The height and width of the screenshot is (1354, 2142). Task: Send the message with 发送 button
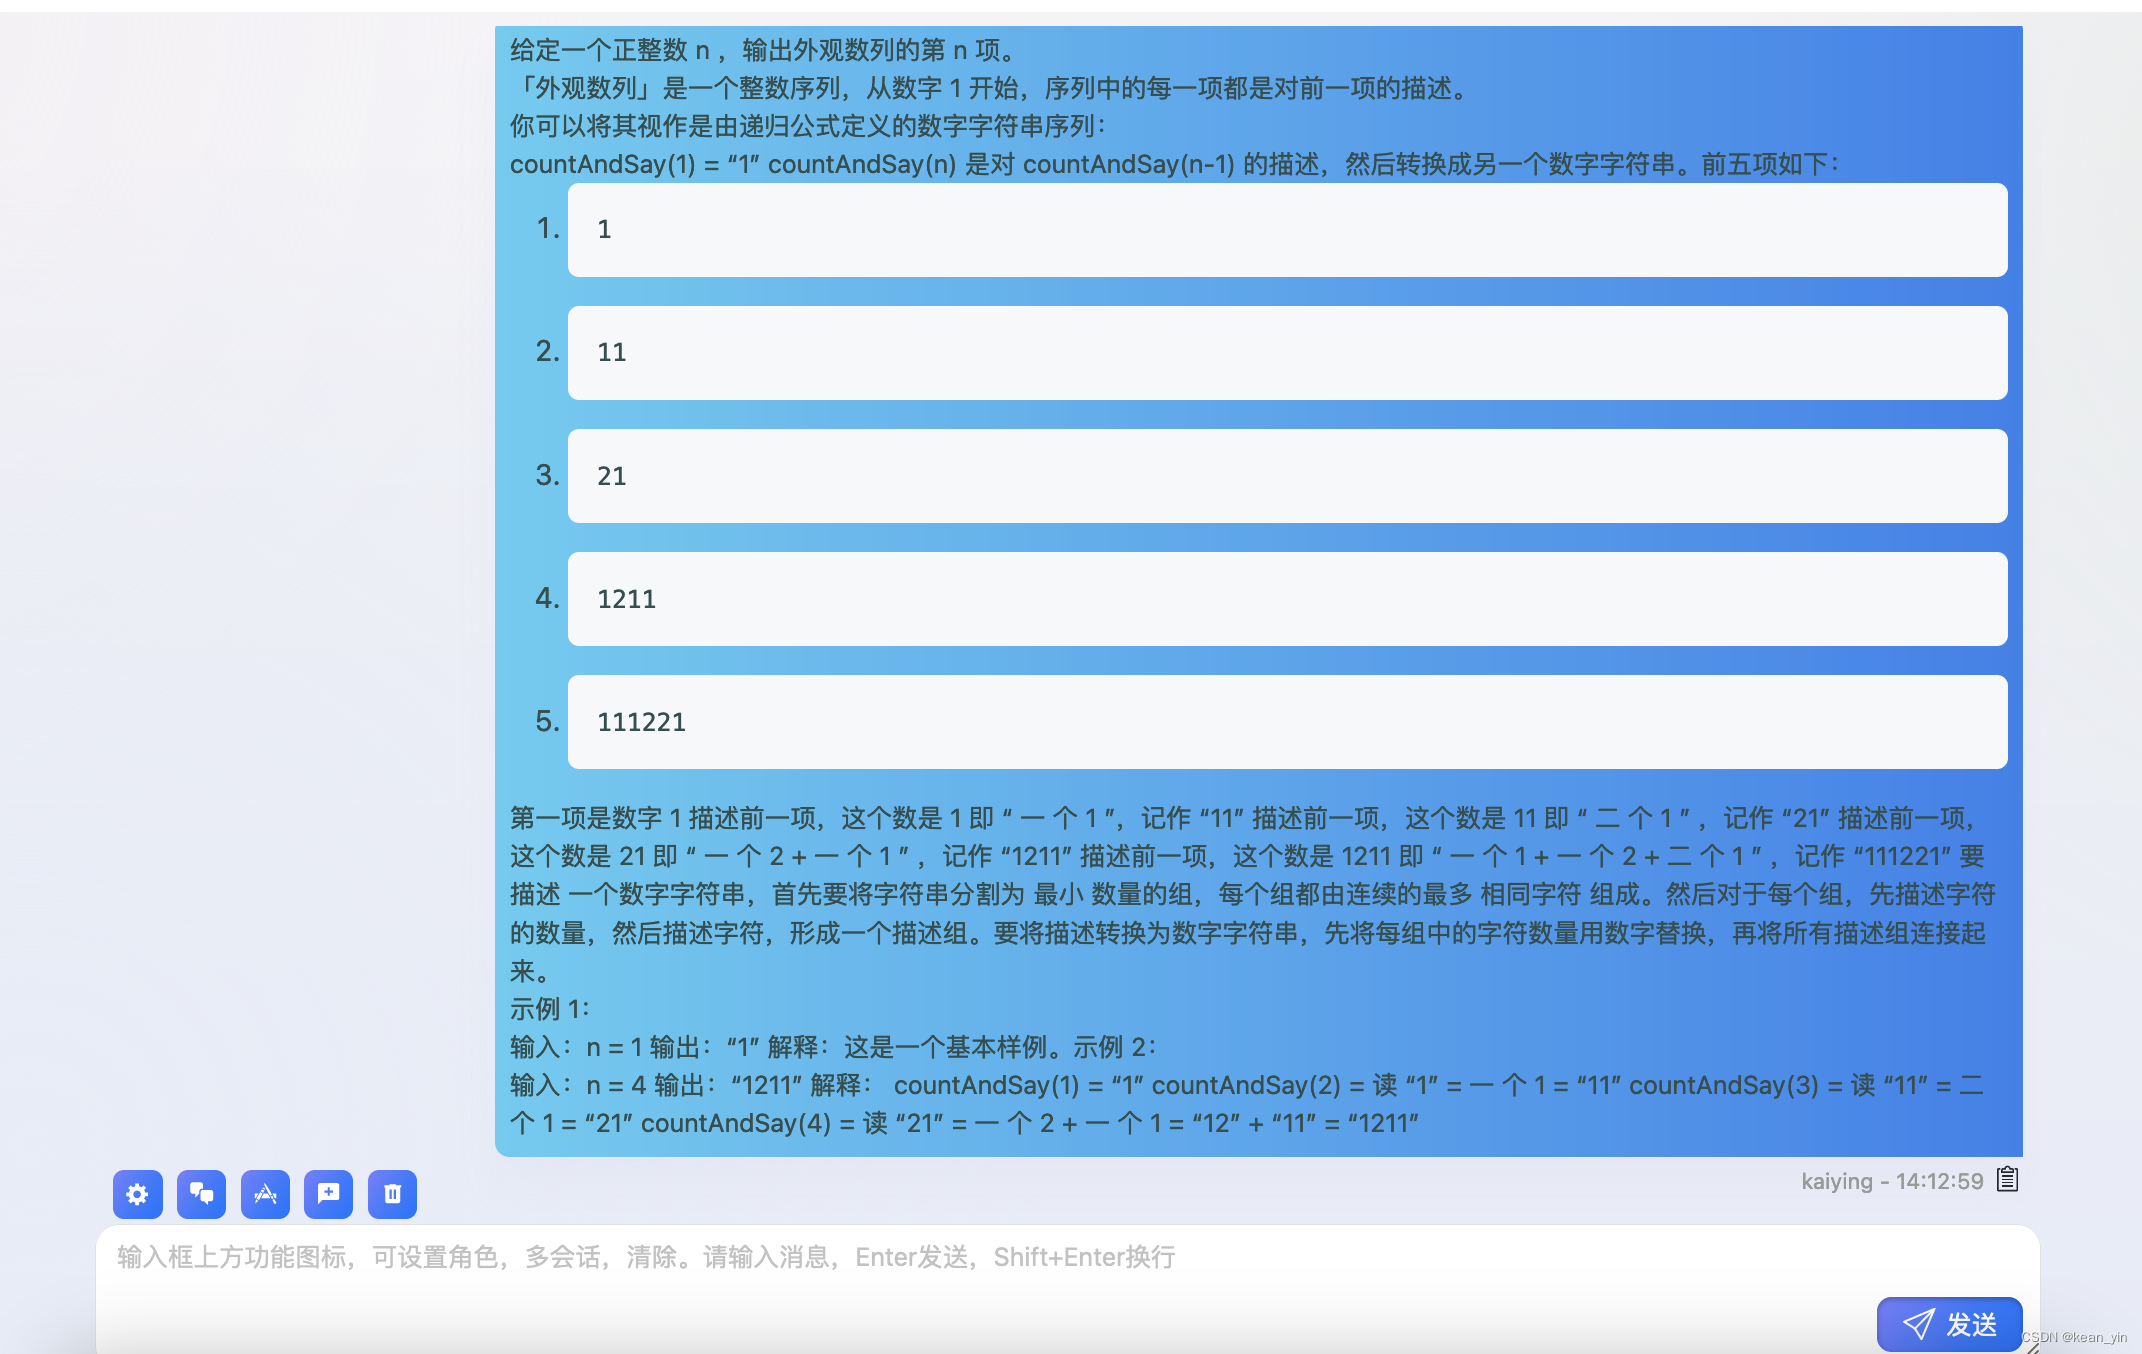coord(1949,1324)
